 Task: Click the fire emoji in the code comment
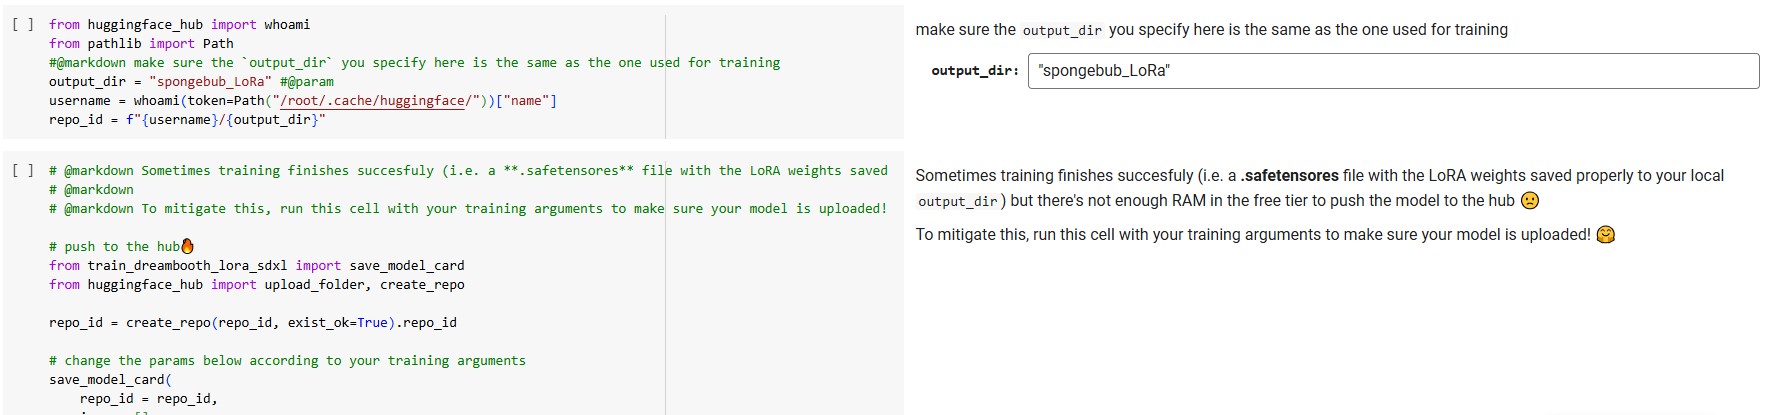[188, 247]
